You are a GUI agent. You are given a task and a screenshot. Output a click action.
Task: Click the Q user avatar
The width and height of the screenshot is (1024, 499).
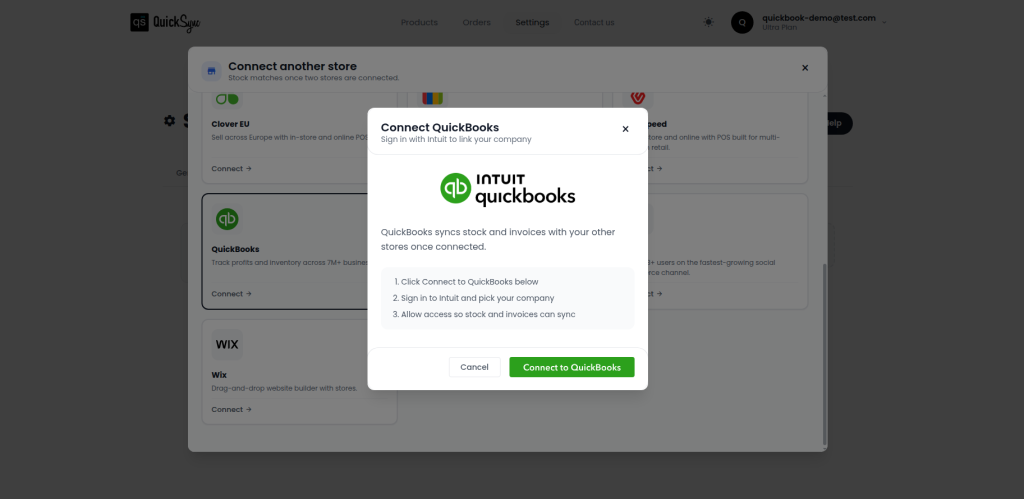point(742,22)
